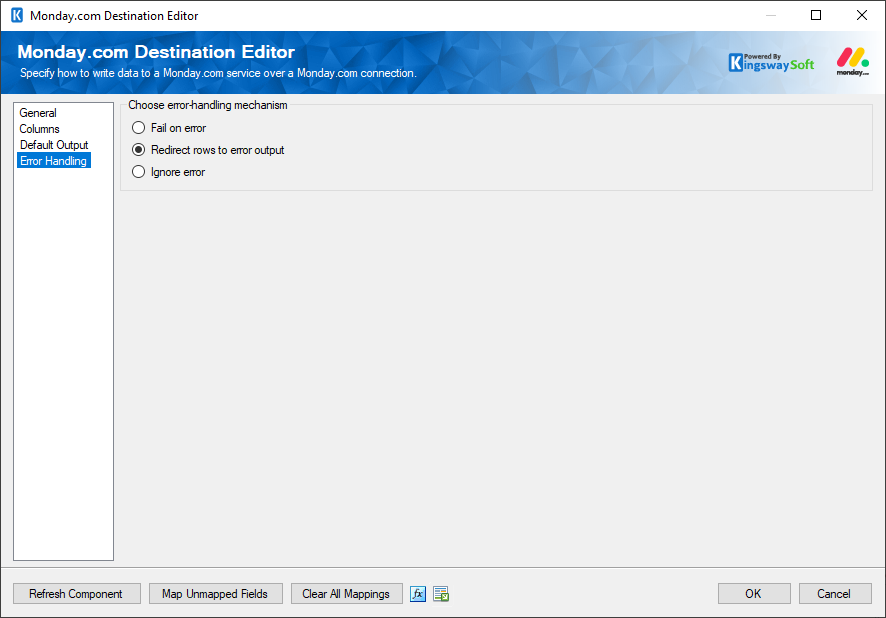The image size is (886, 618).
Task: Open the General page
Action: tap(38, 113)
